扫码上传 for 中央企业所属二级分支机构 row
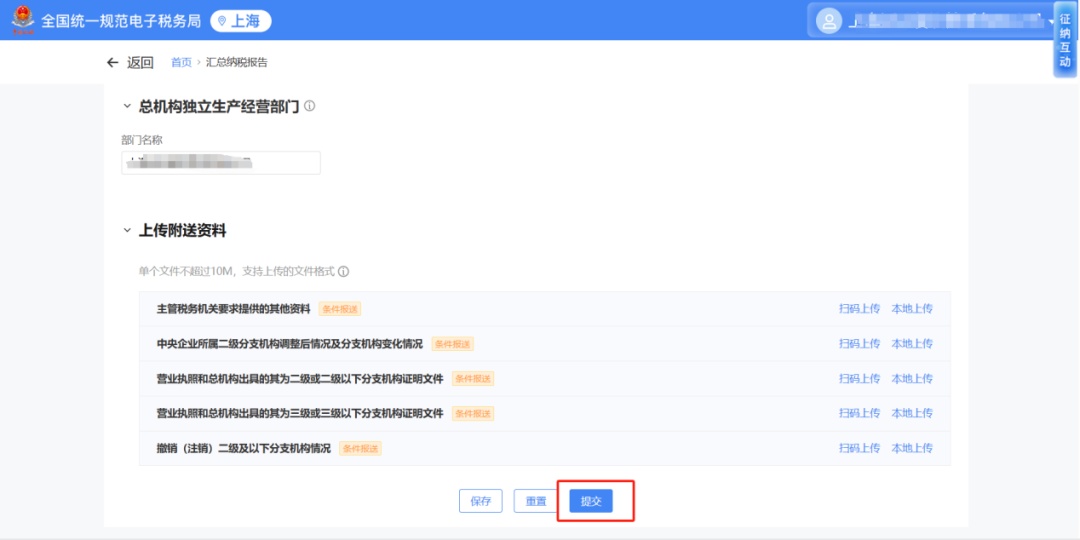This screenshot has height=540, width=1080. (859, 344)
